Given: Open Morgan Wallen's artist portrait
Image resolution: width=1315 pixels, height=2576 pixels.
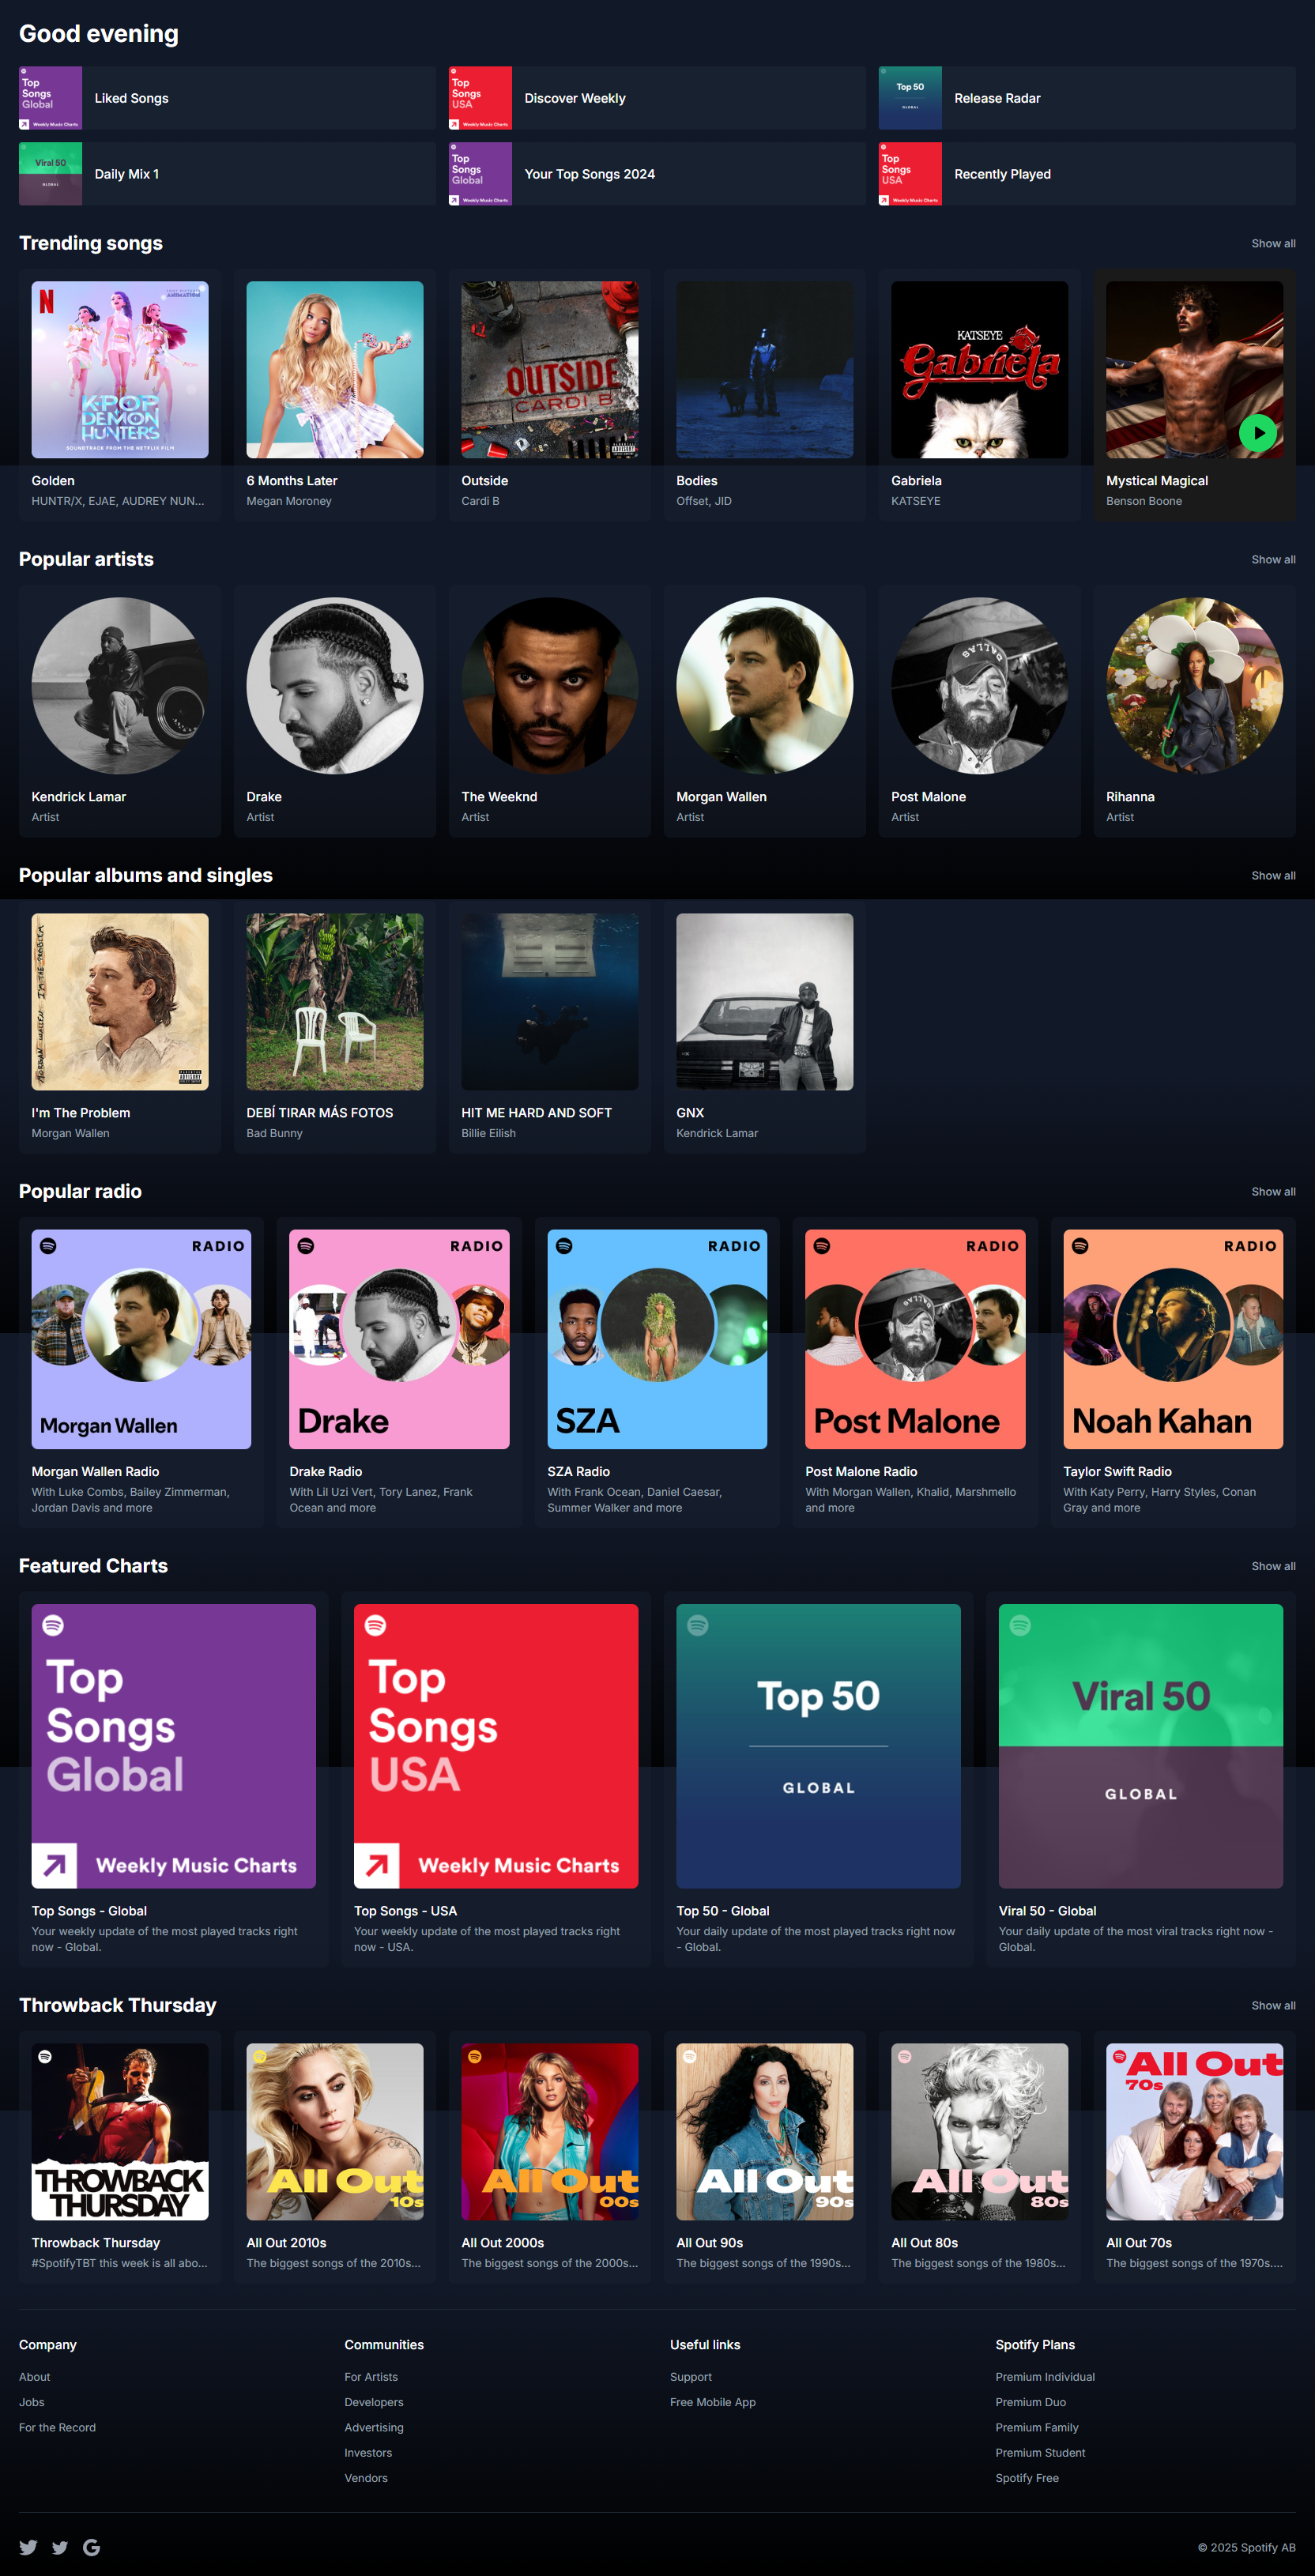Looking at the screenshot, I should click(765, 686).
